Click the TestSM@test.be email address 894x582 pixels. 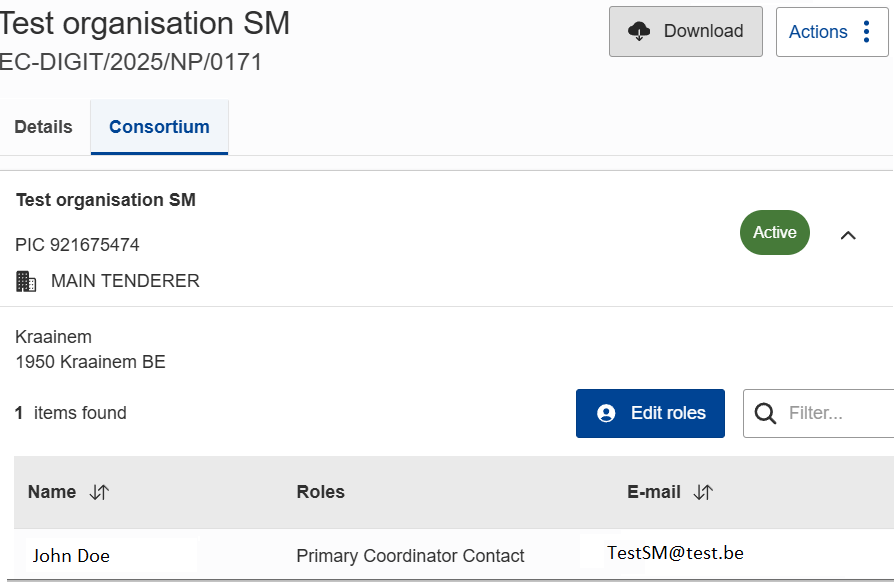pos(675,553)
